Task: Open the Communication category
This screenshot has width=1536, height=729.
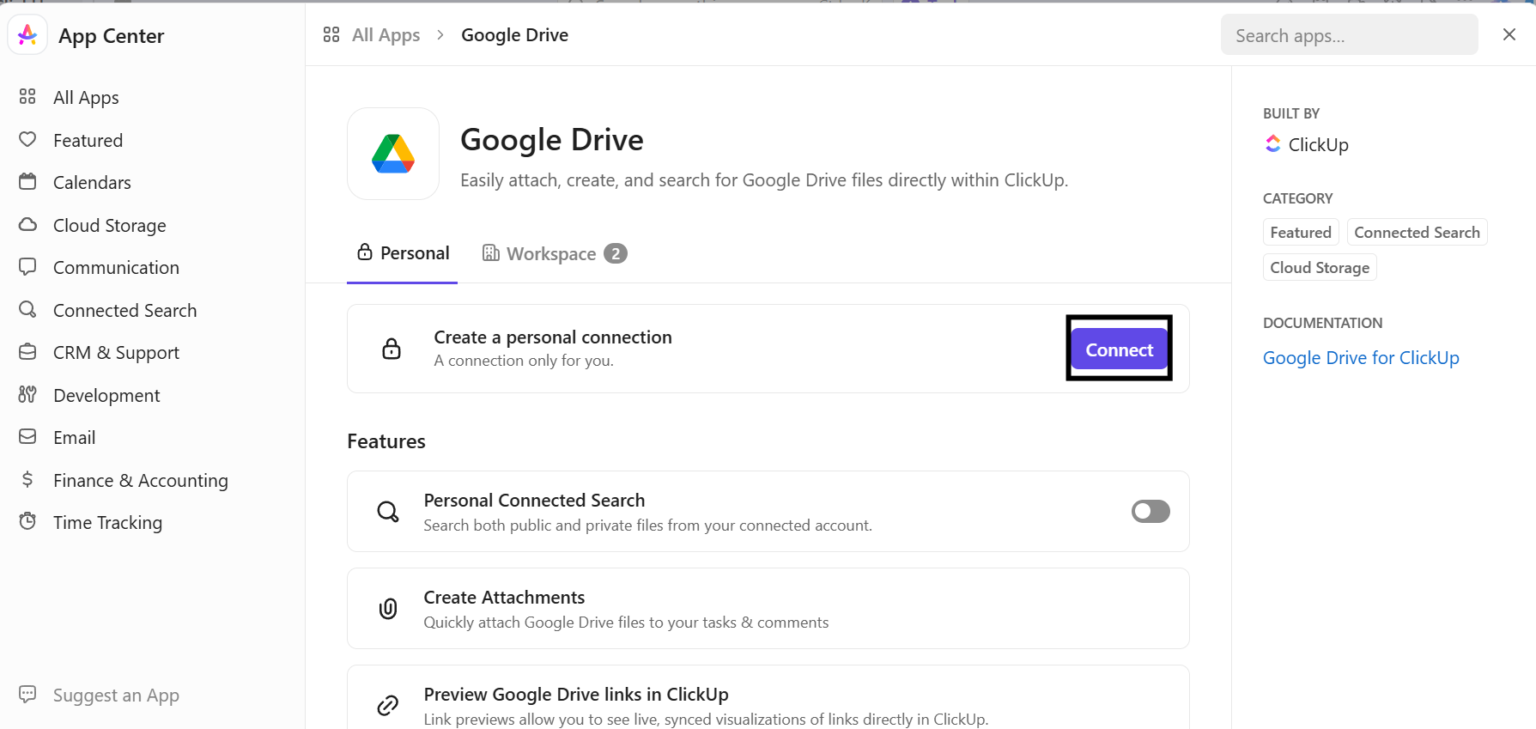Action: click(x=116, y=268)
